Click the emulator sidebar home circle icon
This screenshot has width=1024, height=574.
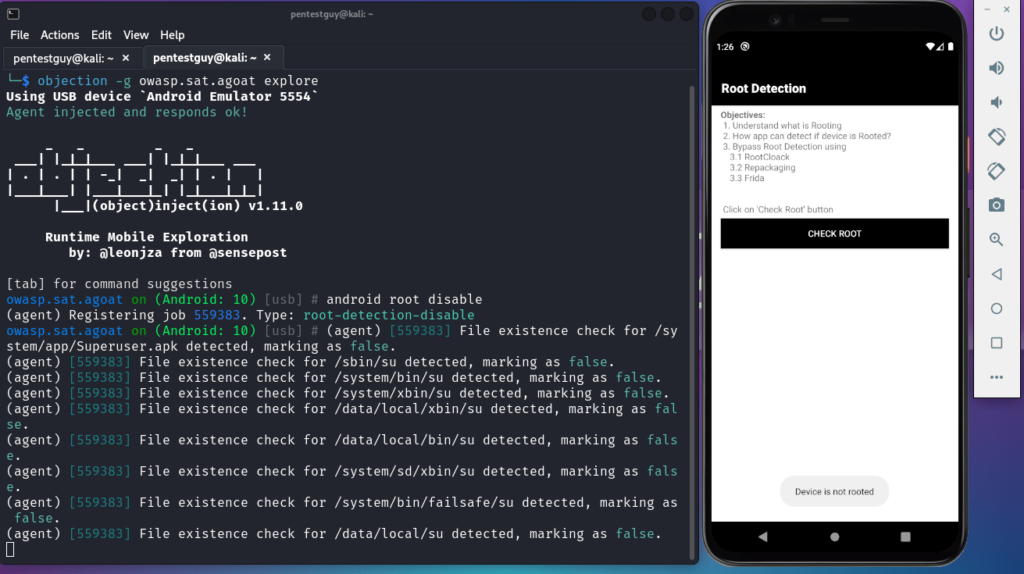tap(996, 308)
